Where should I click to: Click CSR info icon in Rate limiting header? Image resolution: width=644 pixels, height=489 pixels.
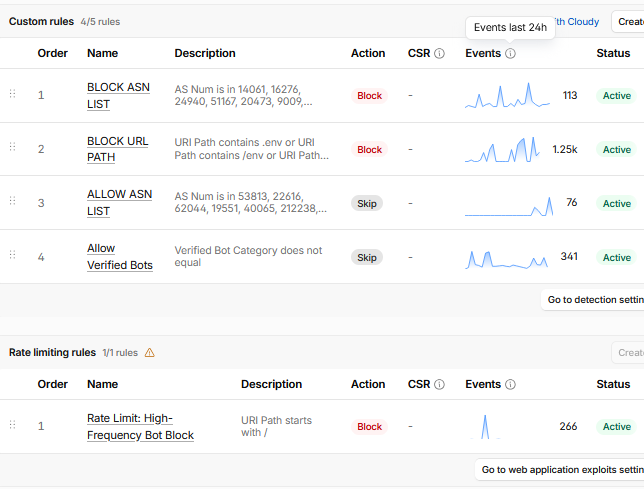[439, 384]
